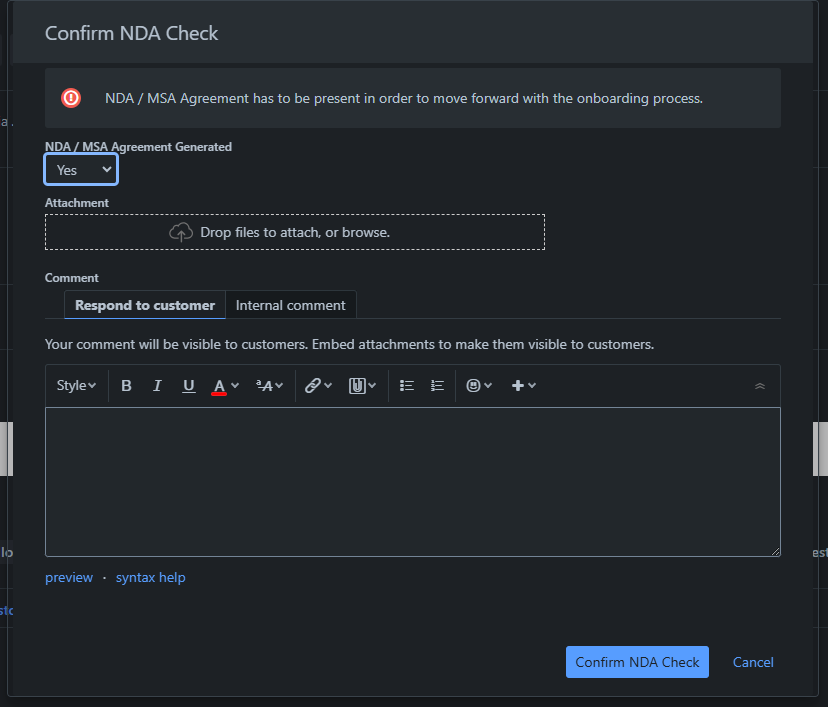The width and height of the screenshot is (828, 707).
Task: Open the text color picker
Action: tap(225, 386)
